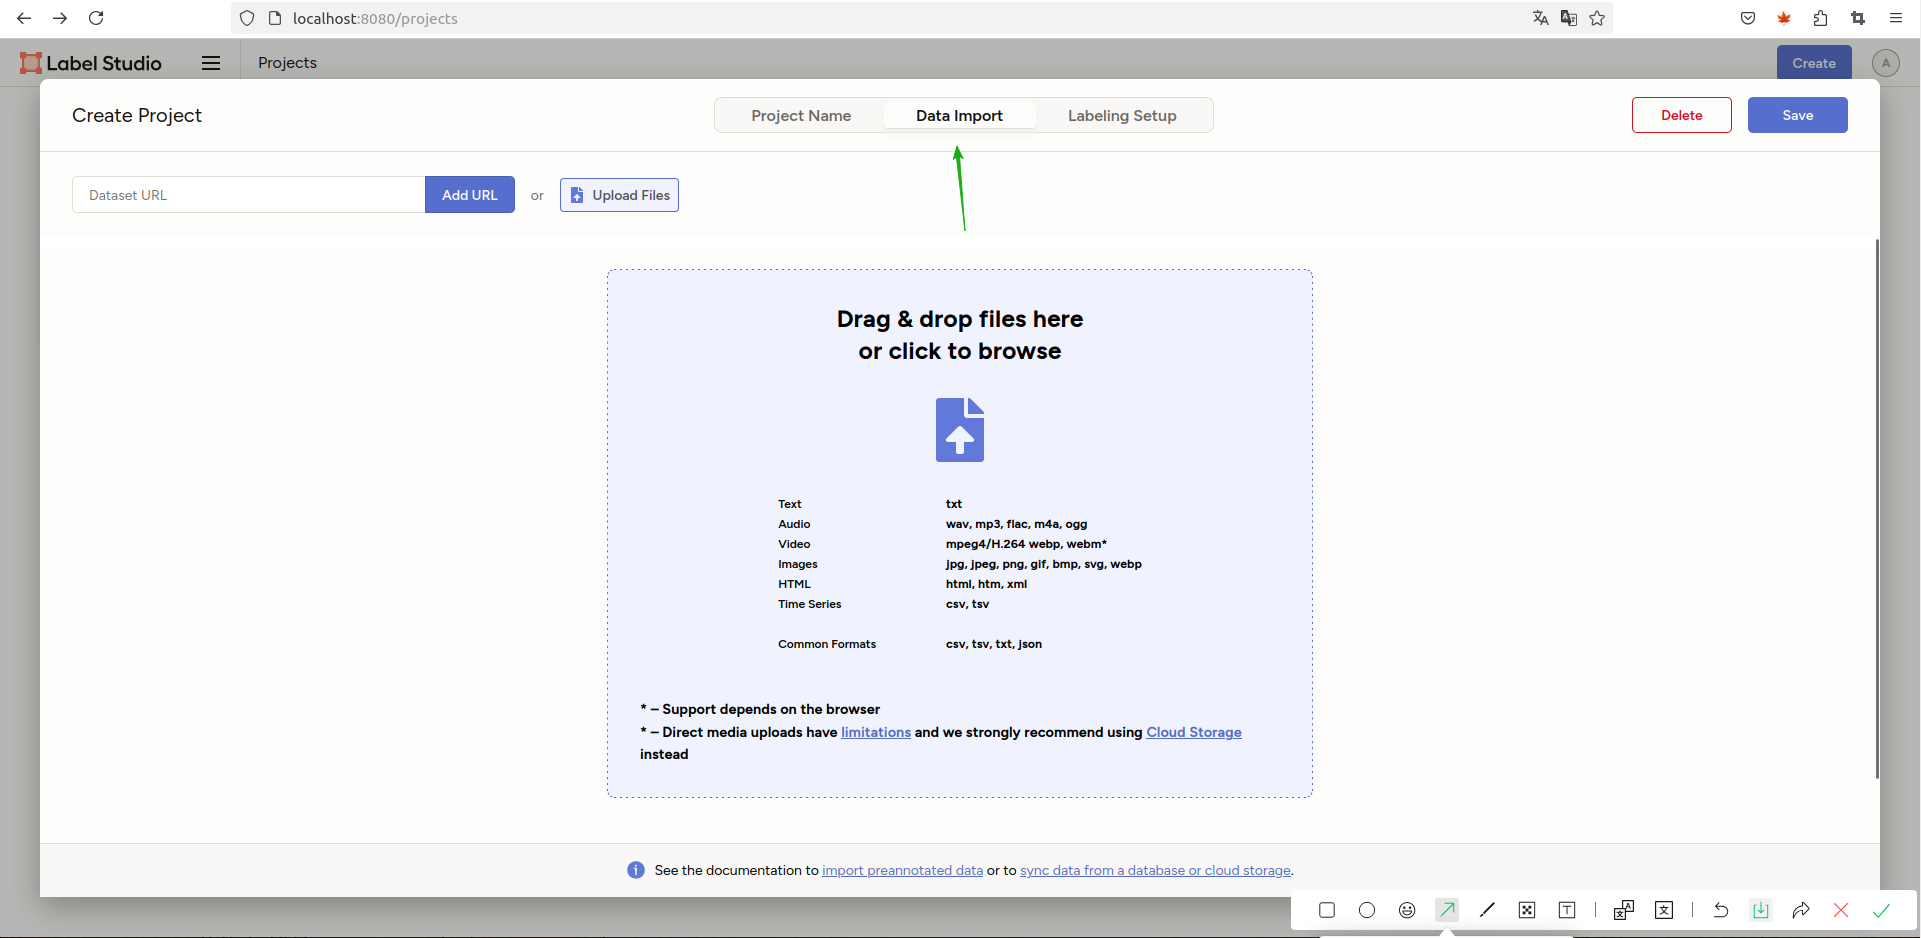The width and height of the screenshot is (1921, 938).
Task: Open the user avatar account menu
Action: tap(1885, 63)
